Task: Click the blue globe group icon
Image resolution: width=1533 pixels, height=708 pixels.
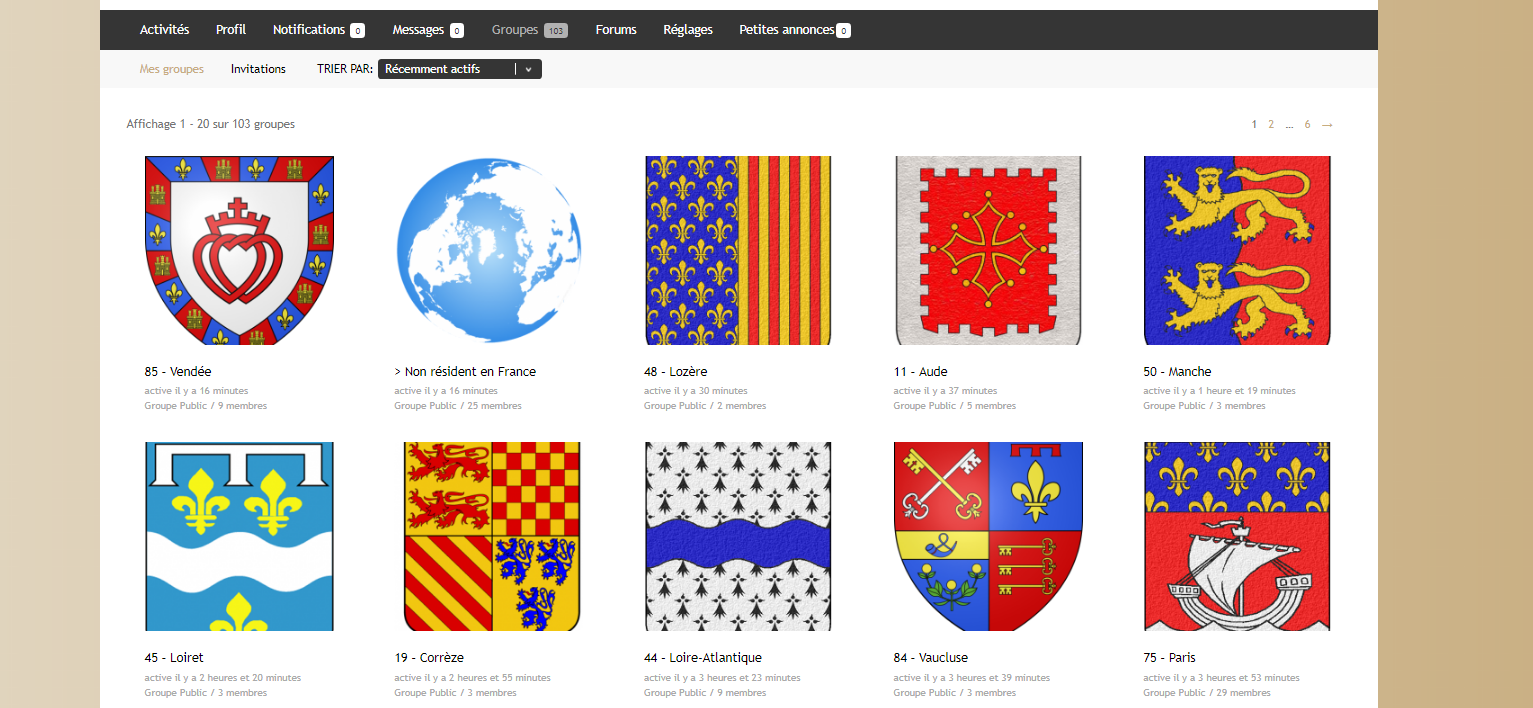Action: (488, 250)
